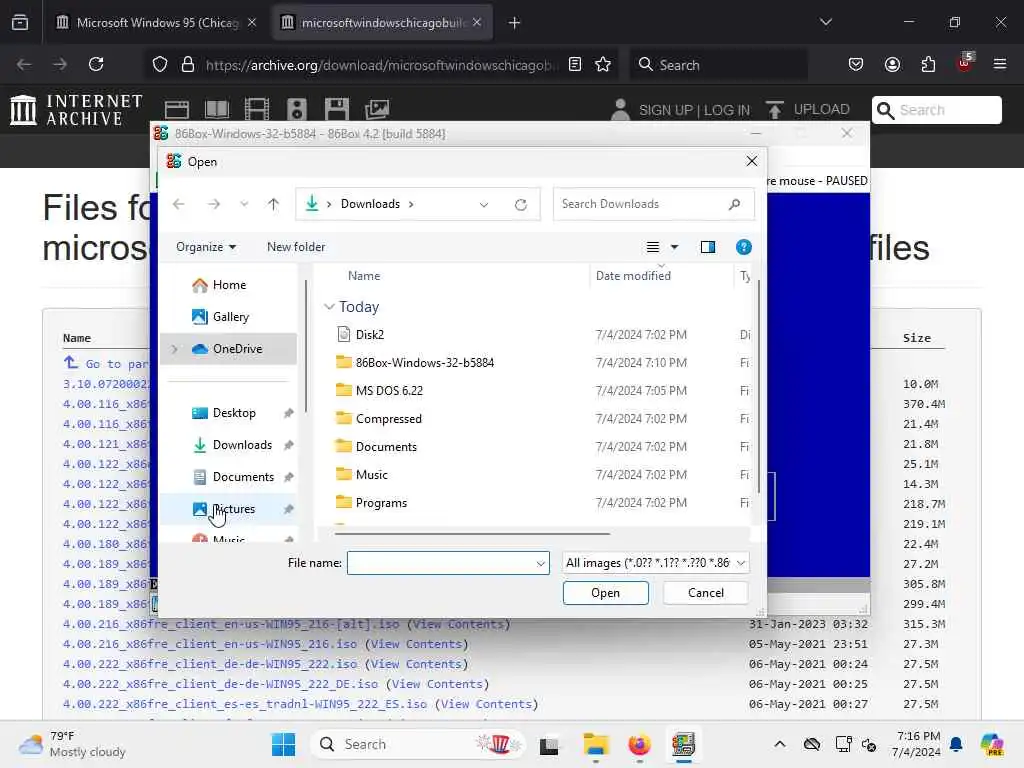Viewport: 1024px width, 768px height.
Task: Switch to microsoftwindowschicagobuild browser tab
Action: (382, 23)
